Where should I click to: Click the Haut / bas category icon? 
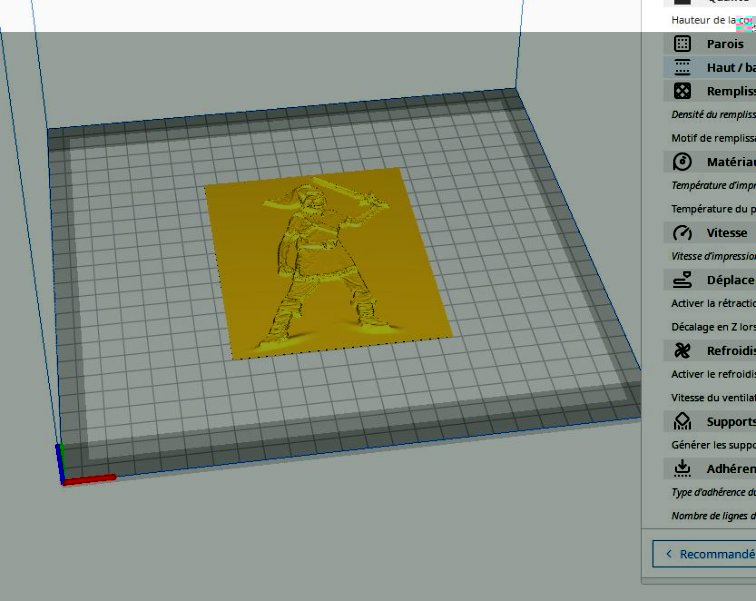682,67
